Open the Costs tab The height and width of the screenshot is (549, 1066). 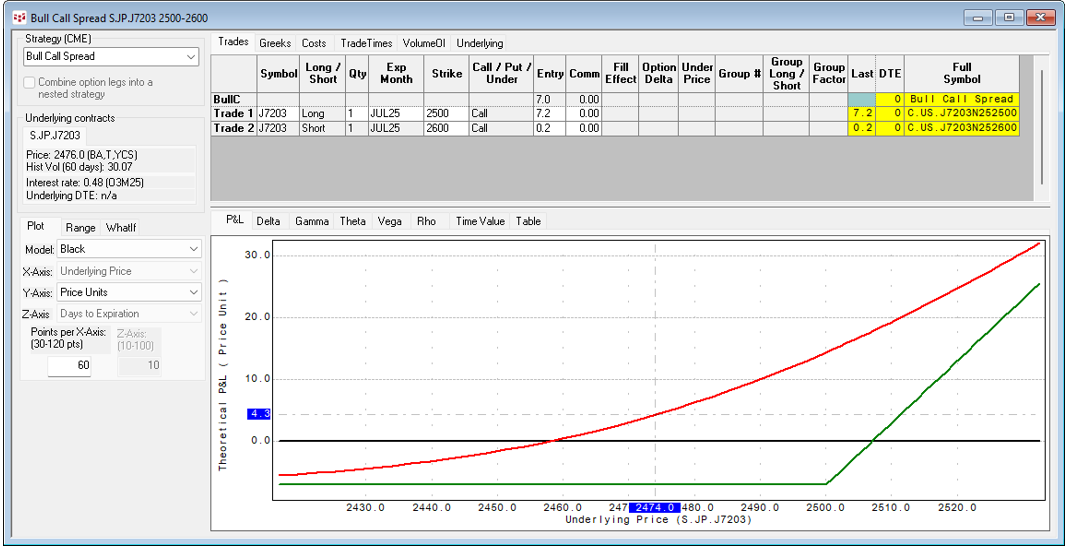314,43
